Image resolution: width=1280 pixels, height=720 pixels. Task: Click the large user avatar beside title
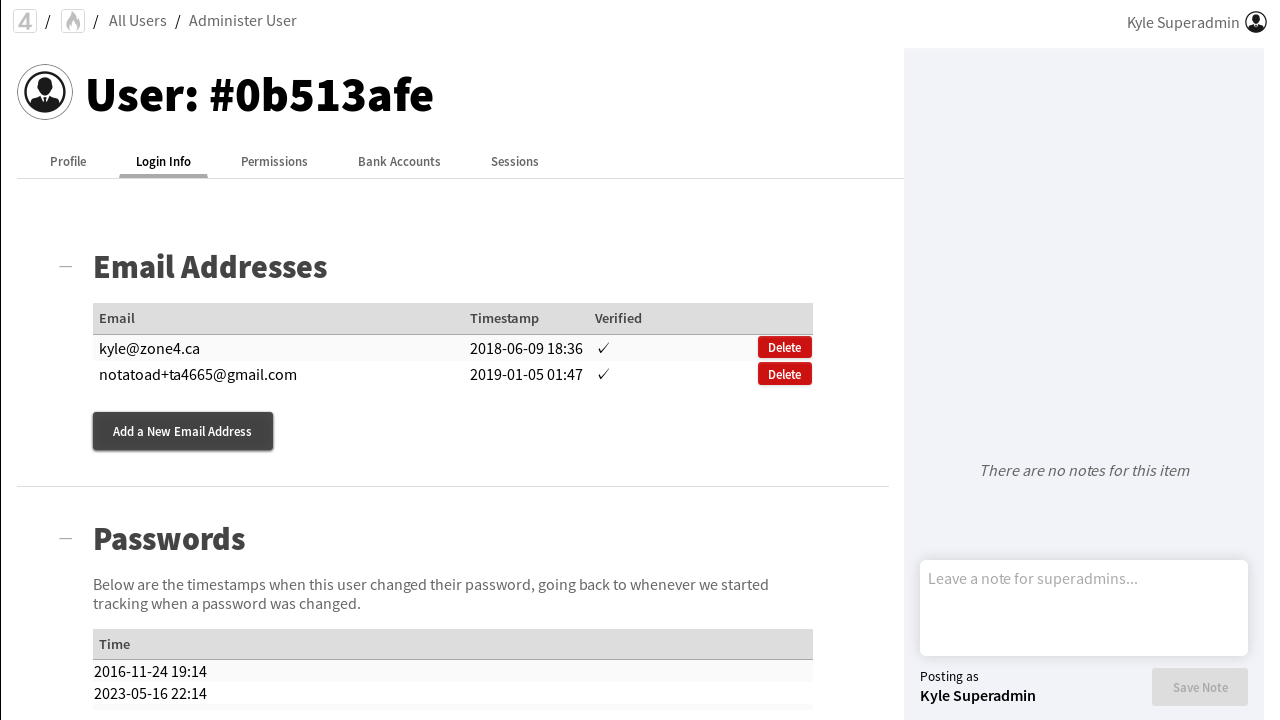pos(45,92)
